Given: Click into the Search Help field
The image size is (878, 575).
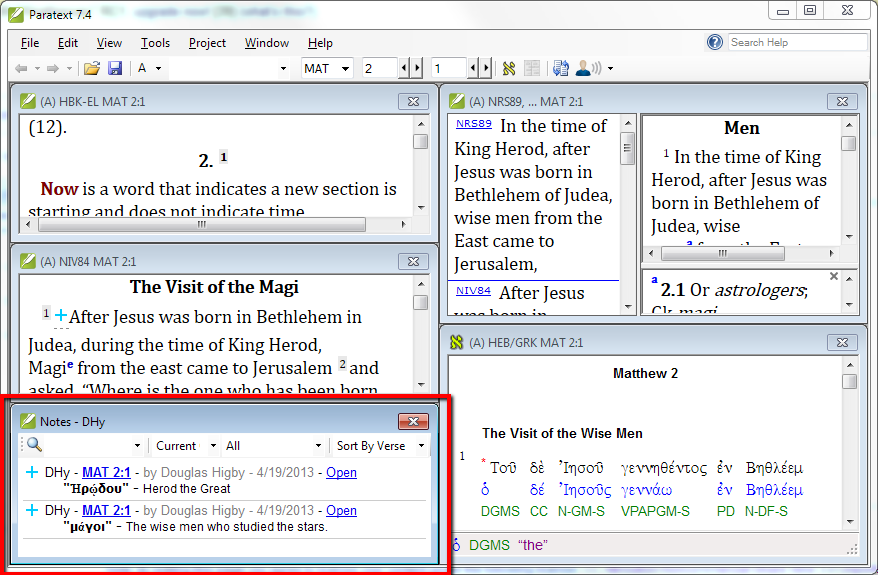Looking at the screenshot, I should click(797, 42).
